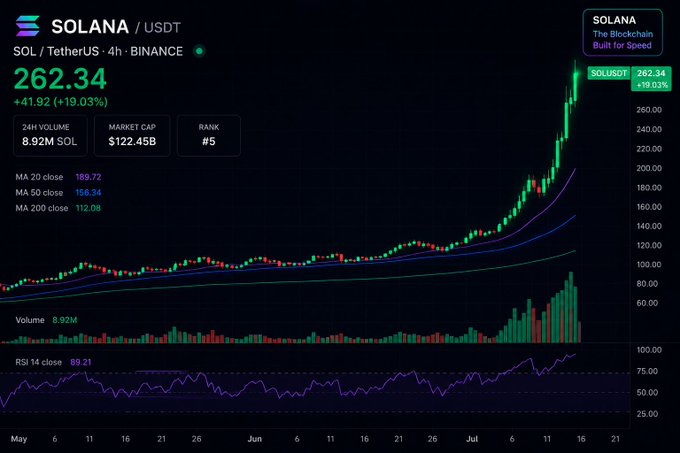Click the 160.00 price axis label
Image resolution: width=680 pixels, height=453 pixels.
click(x=649, y=207)
